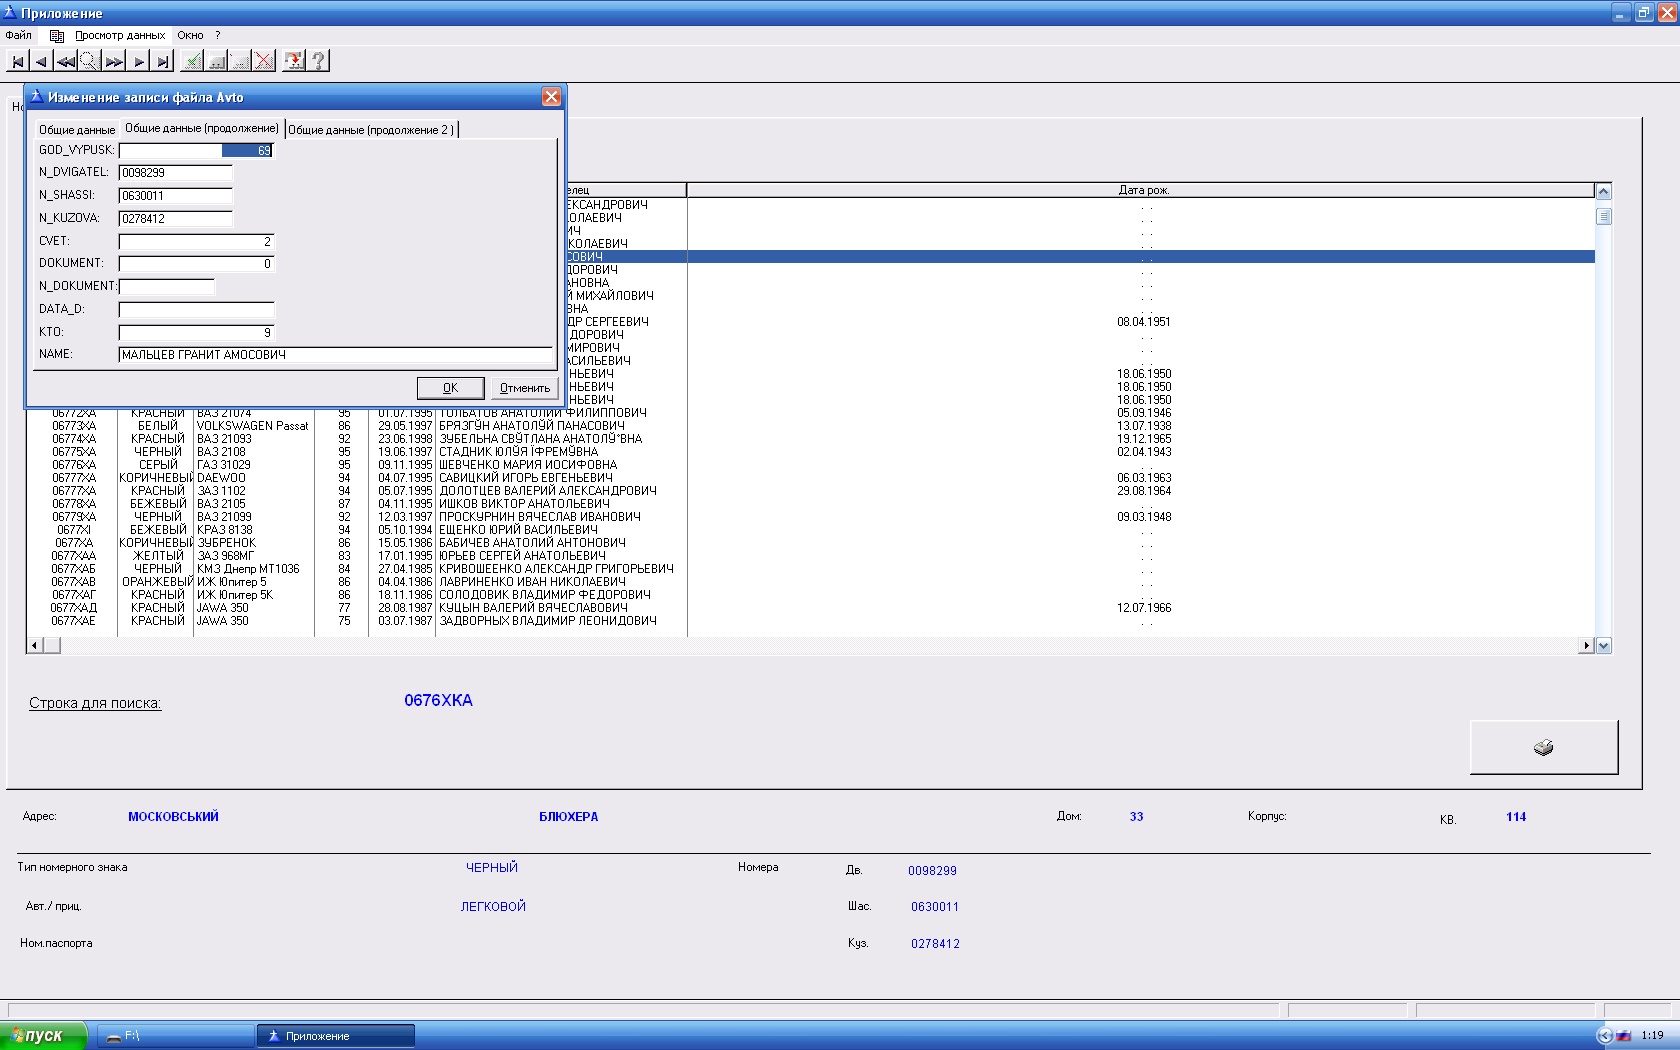Image resolution: width=1680 pixels, height=1050 pixels.
Task: Select the N_KUZOVA field
Action: (x=176, y=219)
